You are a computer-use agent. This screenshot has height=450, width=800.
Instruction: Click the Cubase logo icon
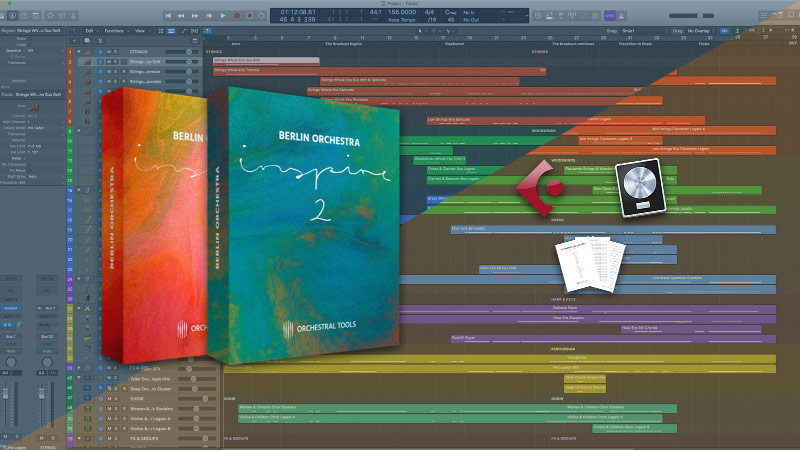tap(540, 188)
